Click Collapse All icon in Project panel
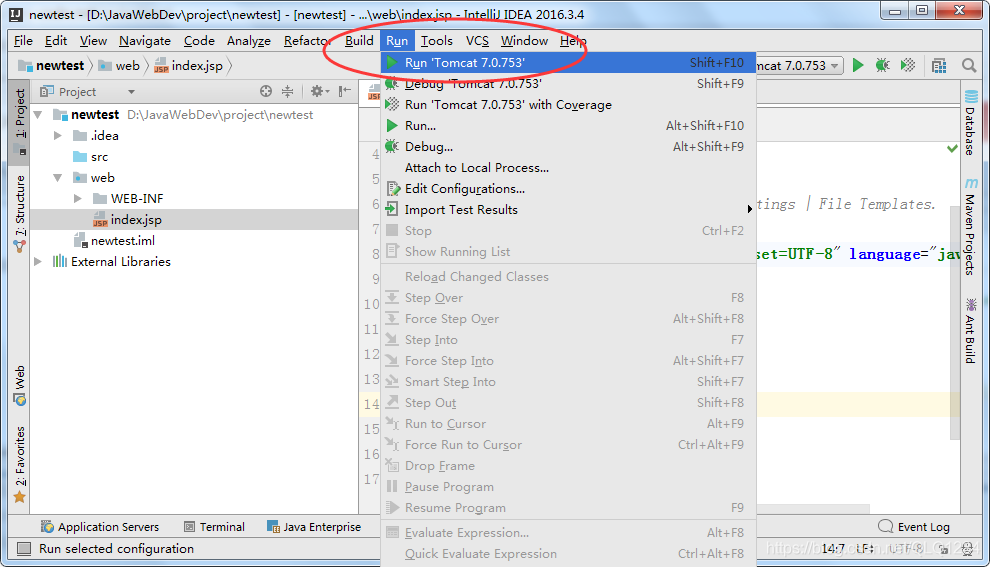This screenshot has height=567, width=990. click(287, 92)
